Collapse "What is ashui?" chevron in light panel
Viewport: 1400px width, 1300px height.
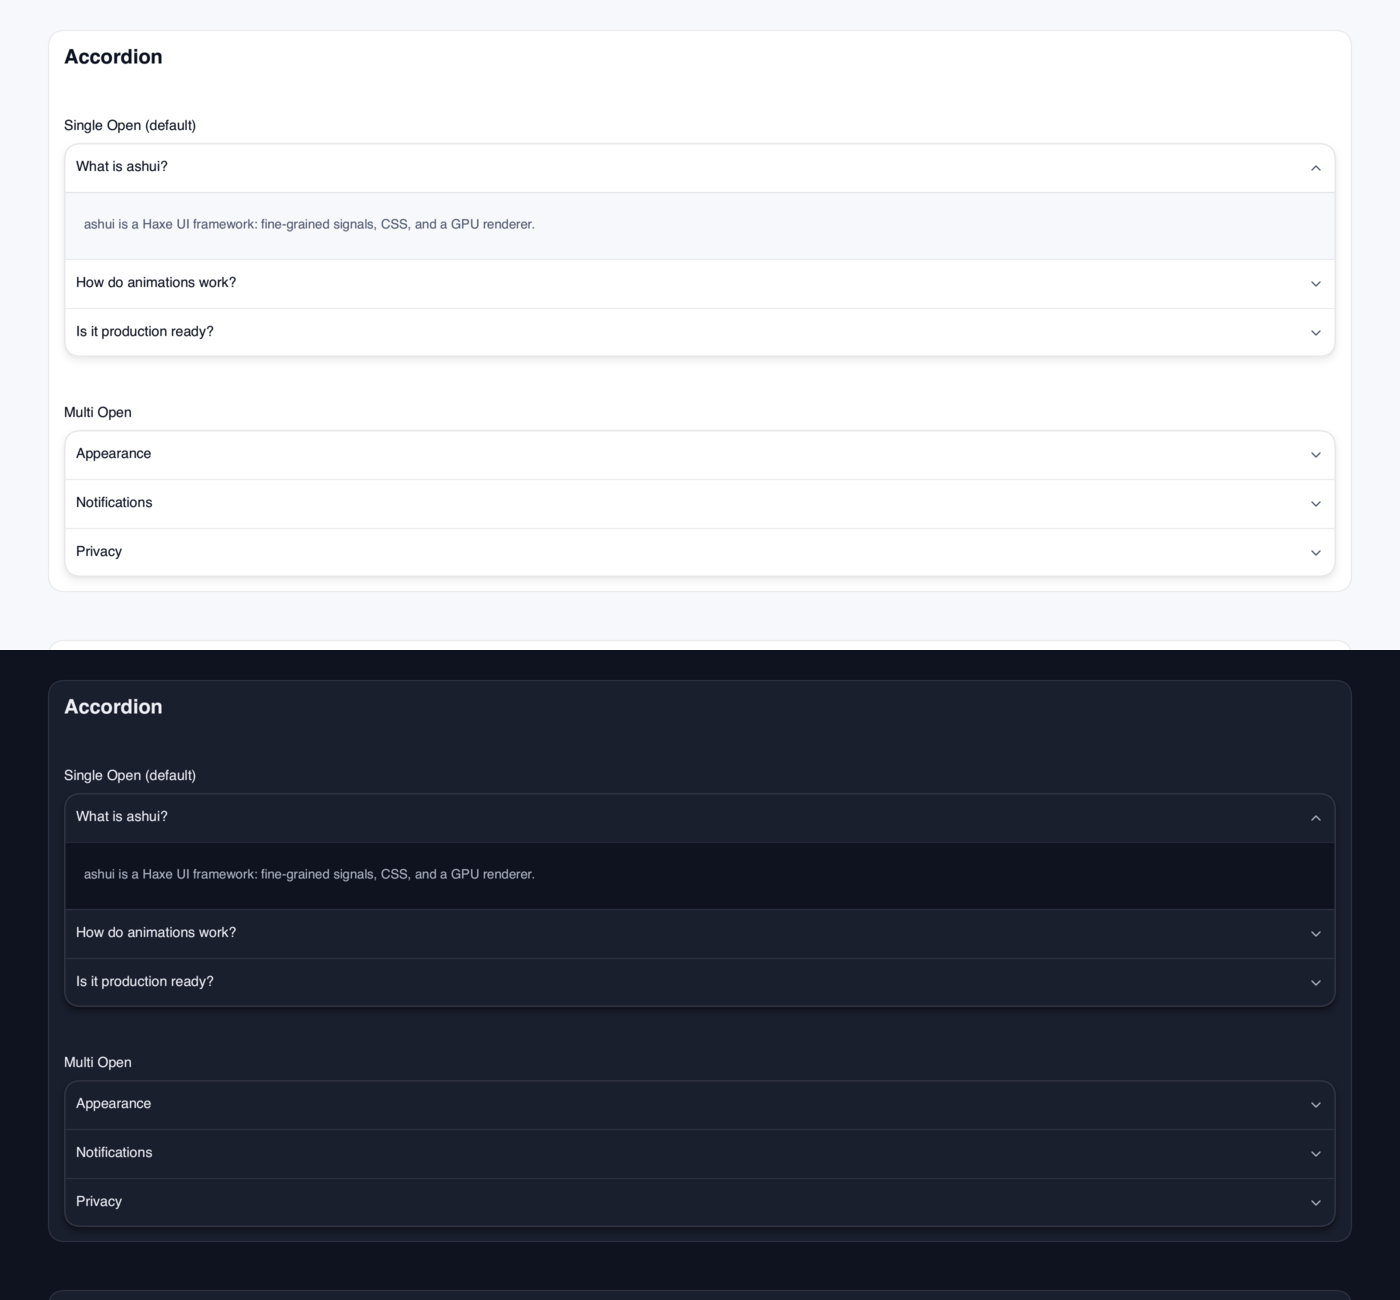1316,168
